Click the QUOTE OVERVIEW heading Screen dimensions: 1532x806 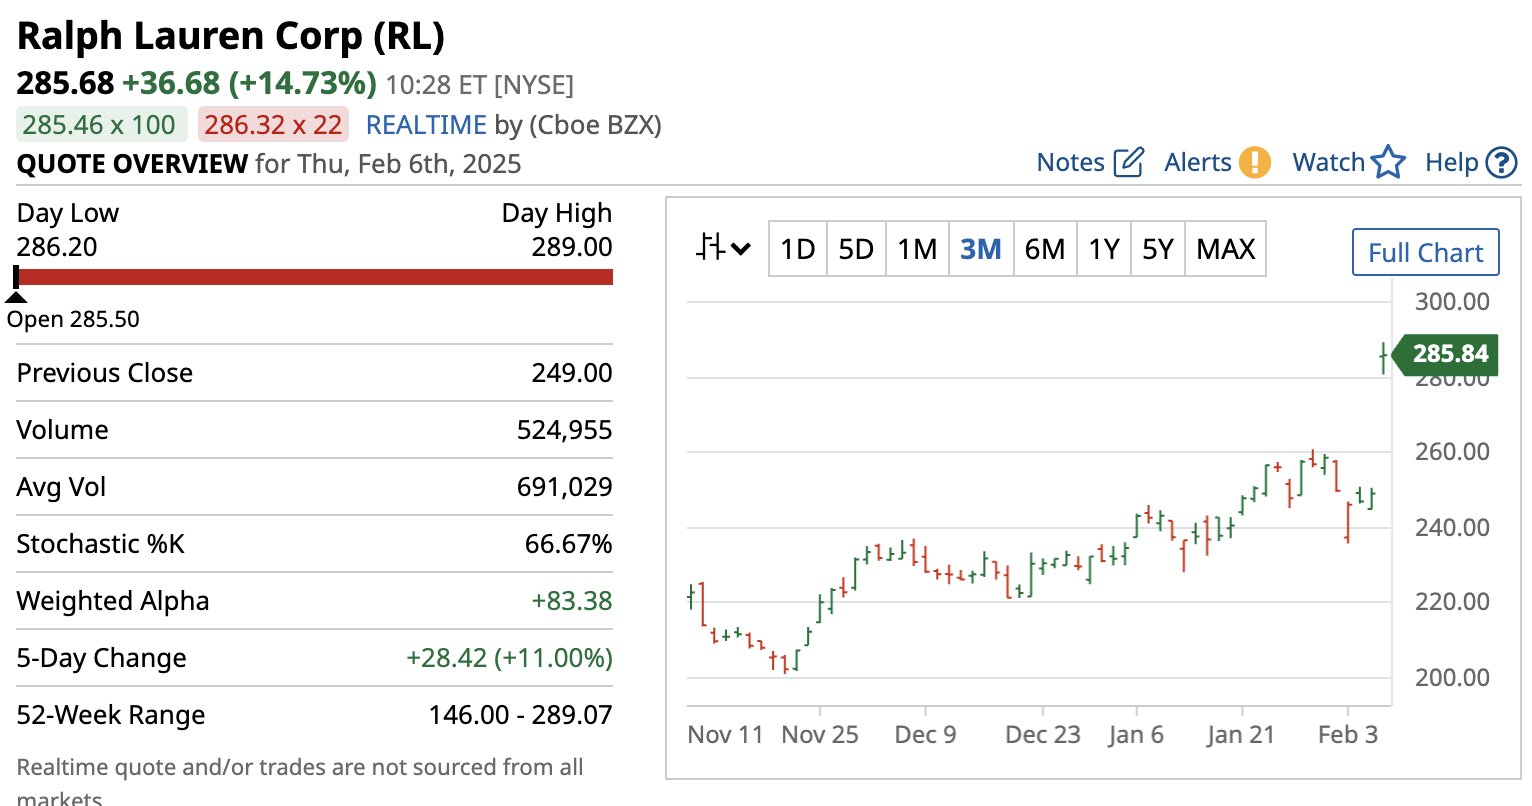coord(132,164)
